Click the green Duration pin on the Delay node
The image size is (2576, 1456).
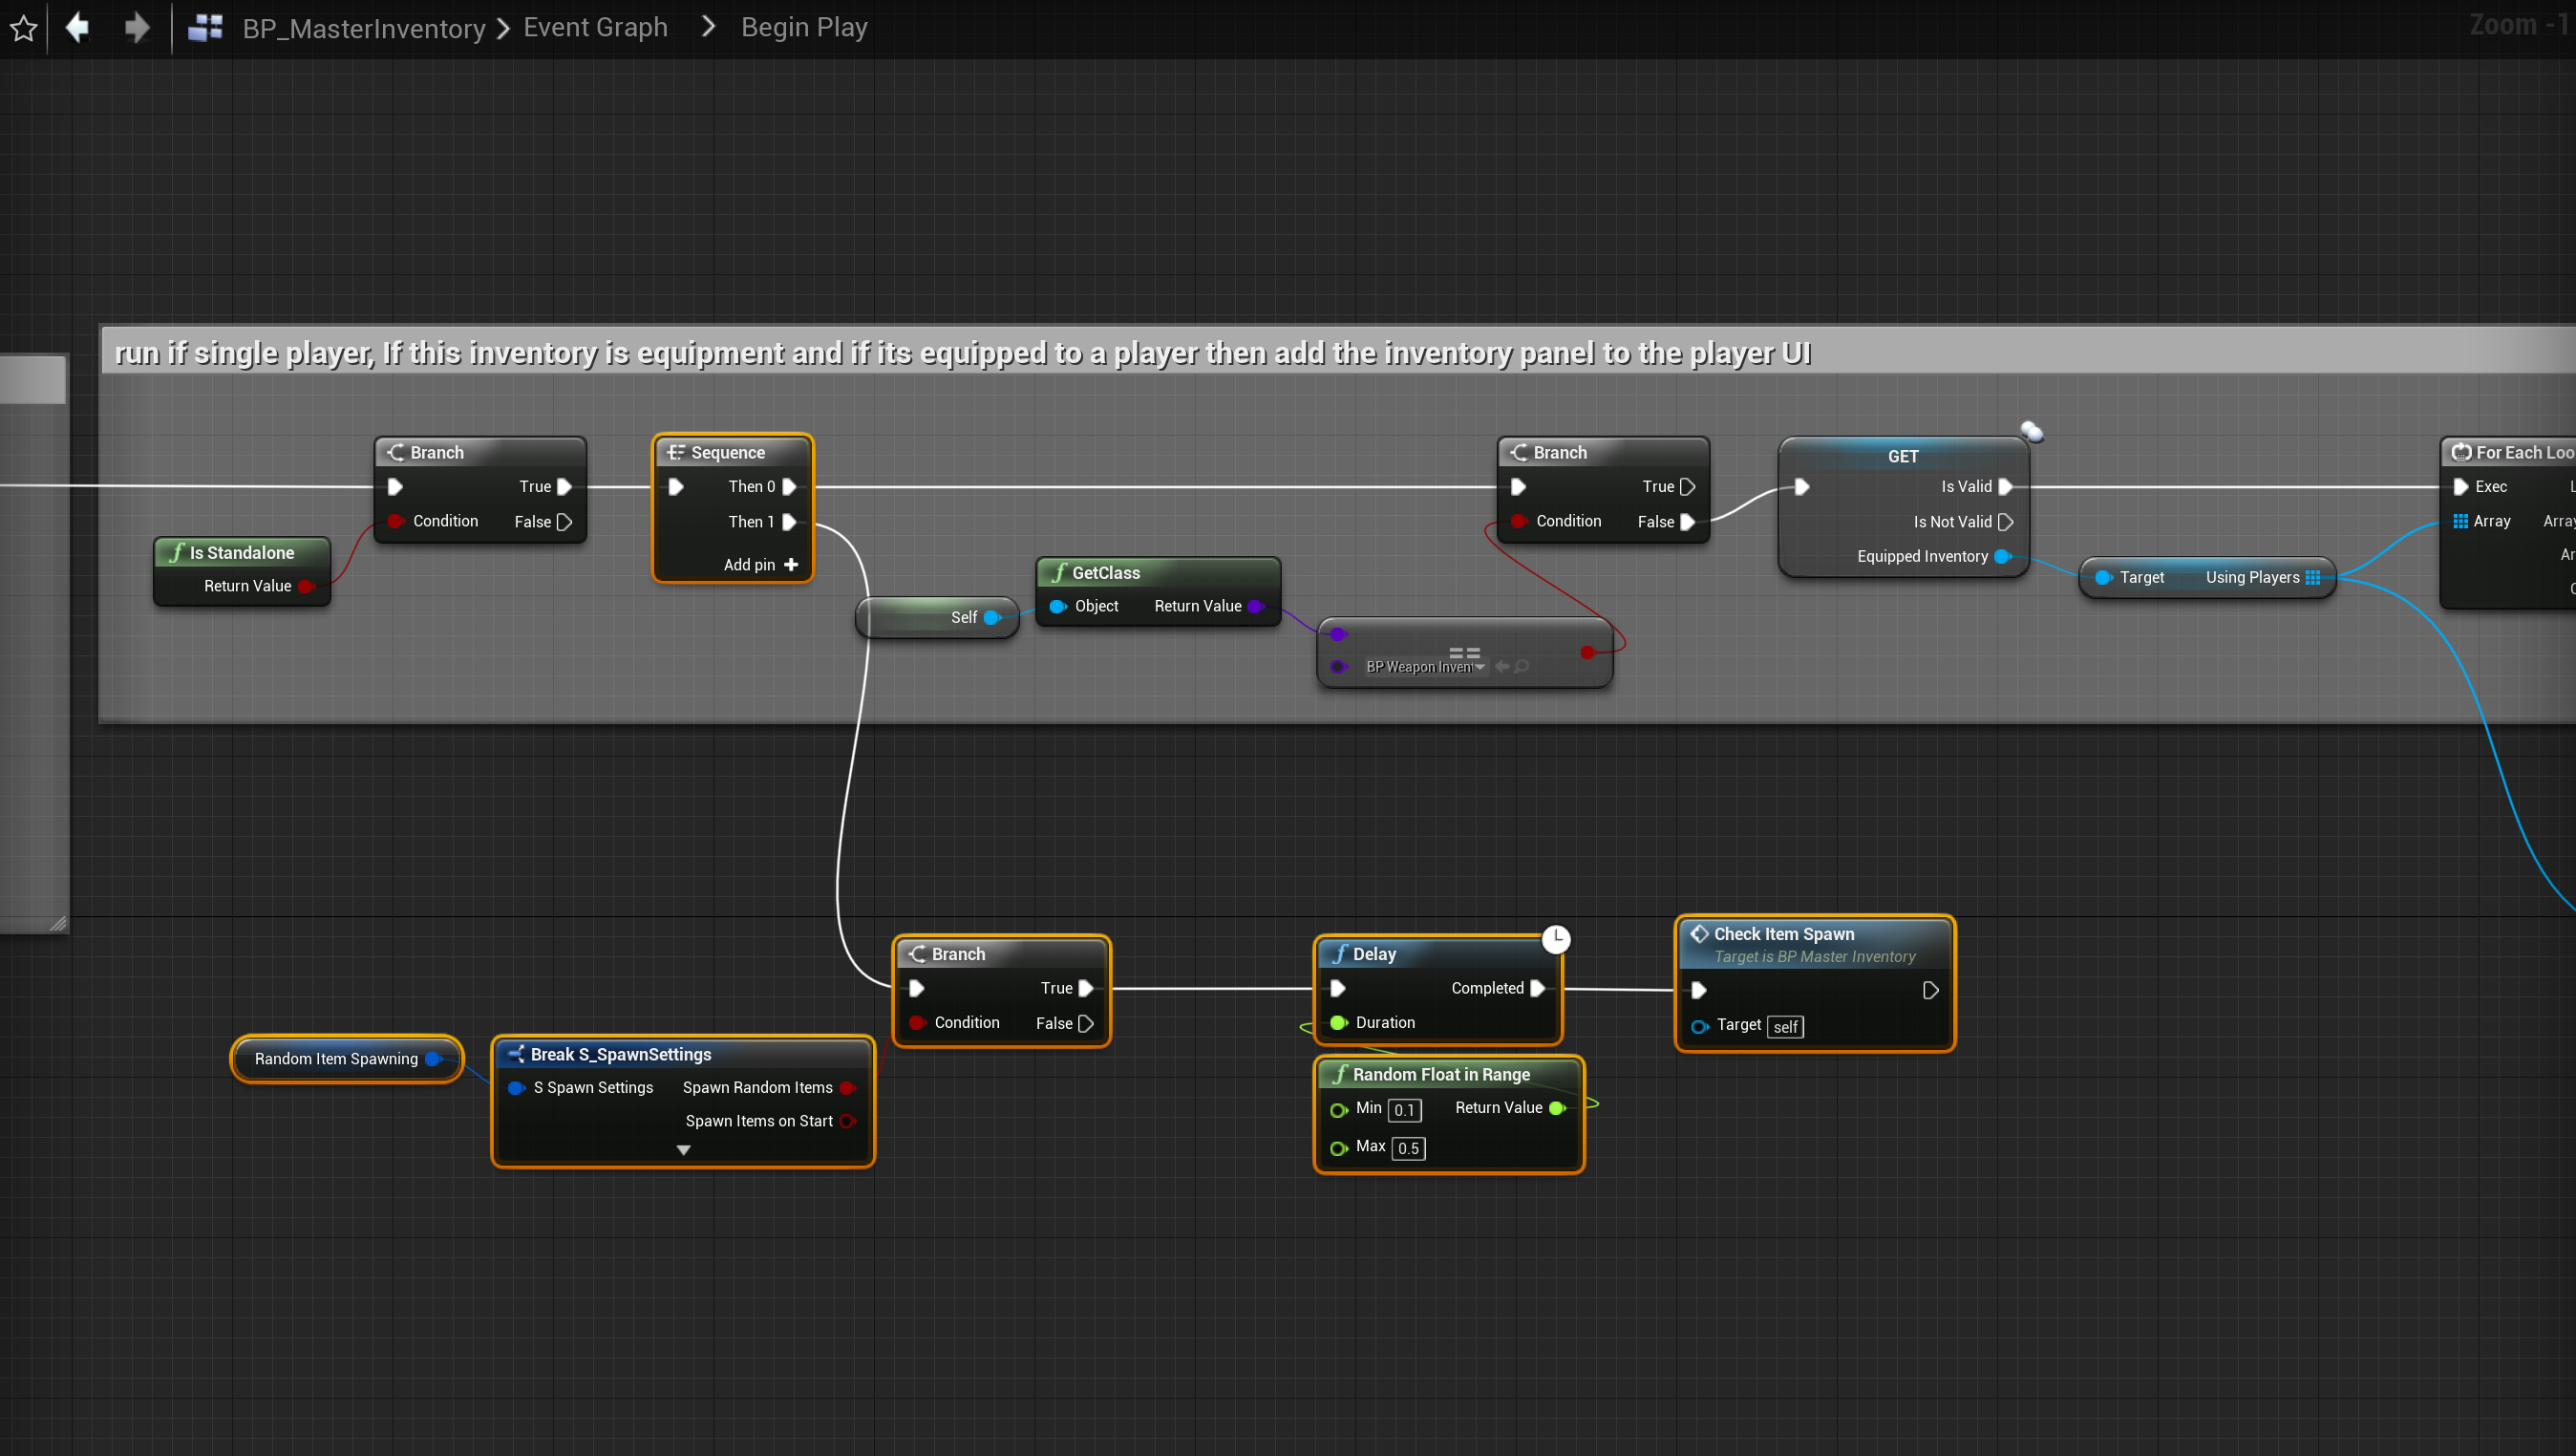(x=1338, y=1022)
